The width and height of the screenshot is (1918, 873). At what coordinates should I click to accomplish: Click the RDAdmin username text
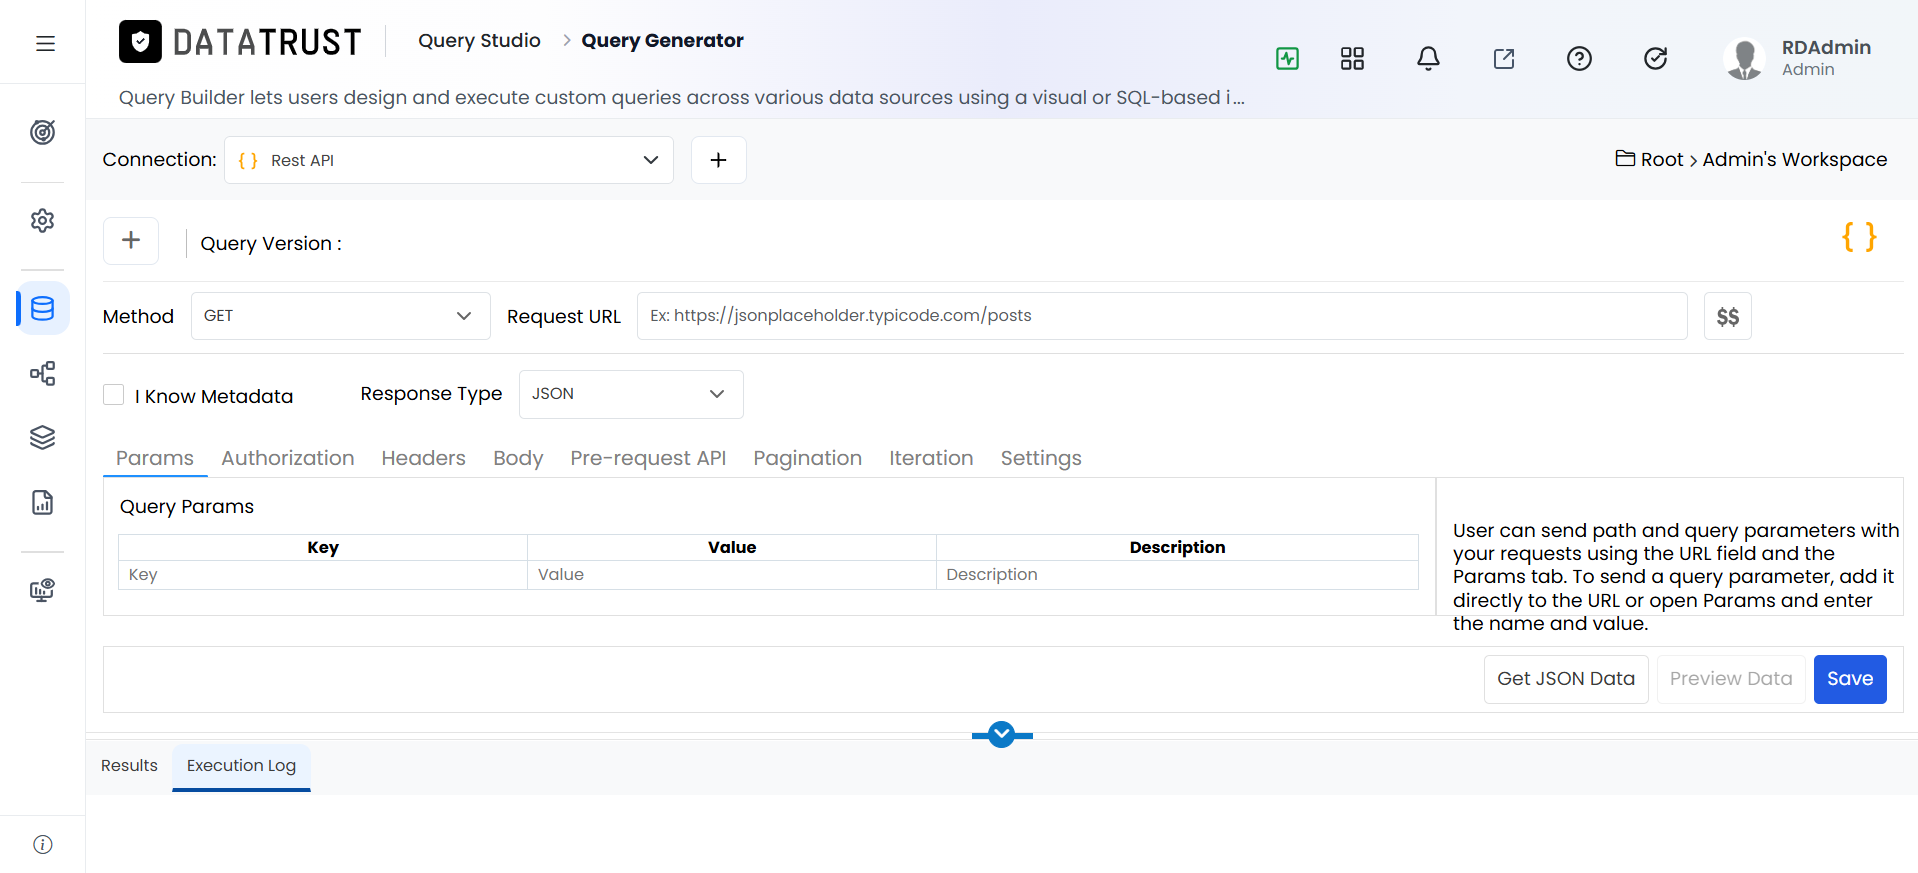pos(1826,47)
